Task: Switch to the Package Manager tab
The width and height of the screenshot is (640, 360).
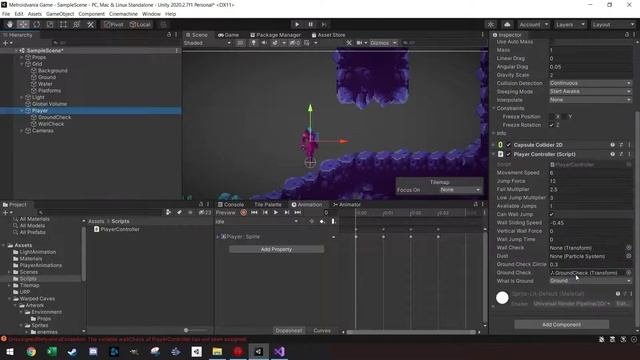Action: [276, 35]
